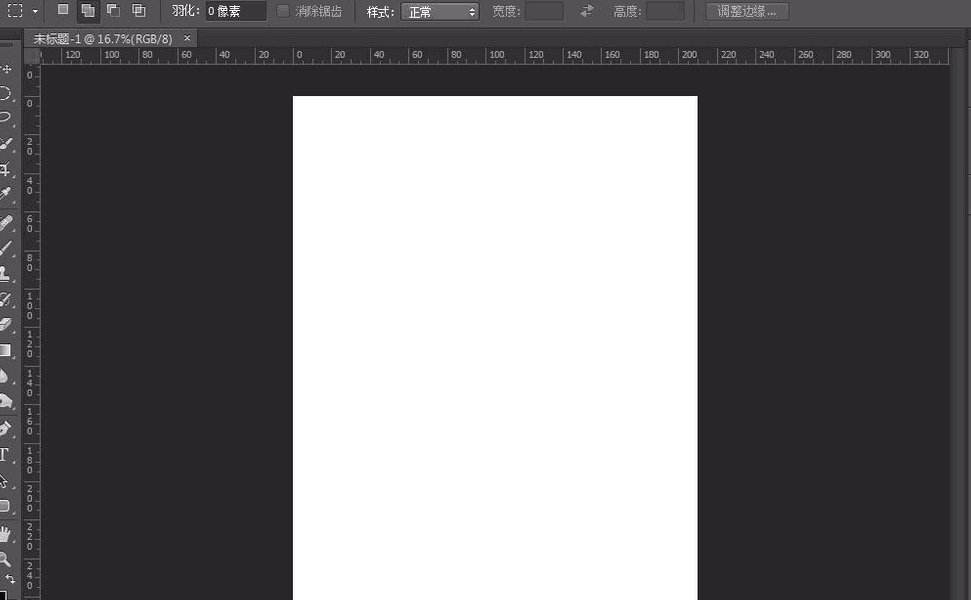Select the Gradient tool
This screenshot has height=600, width=971.
click(x=5, y=351)
